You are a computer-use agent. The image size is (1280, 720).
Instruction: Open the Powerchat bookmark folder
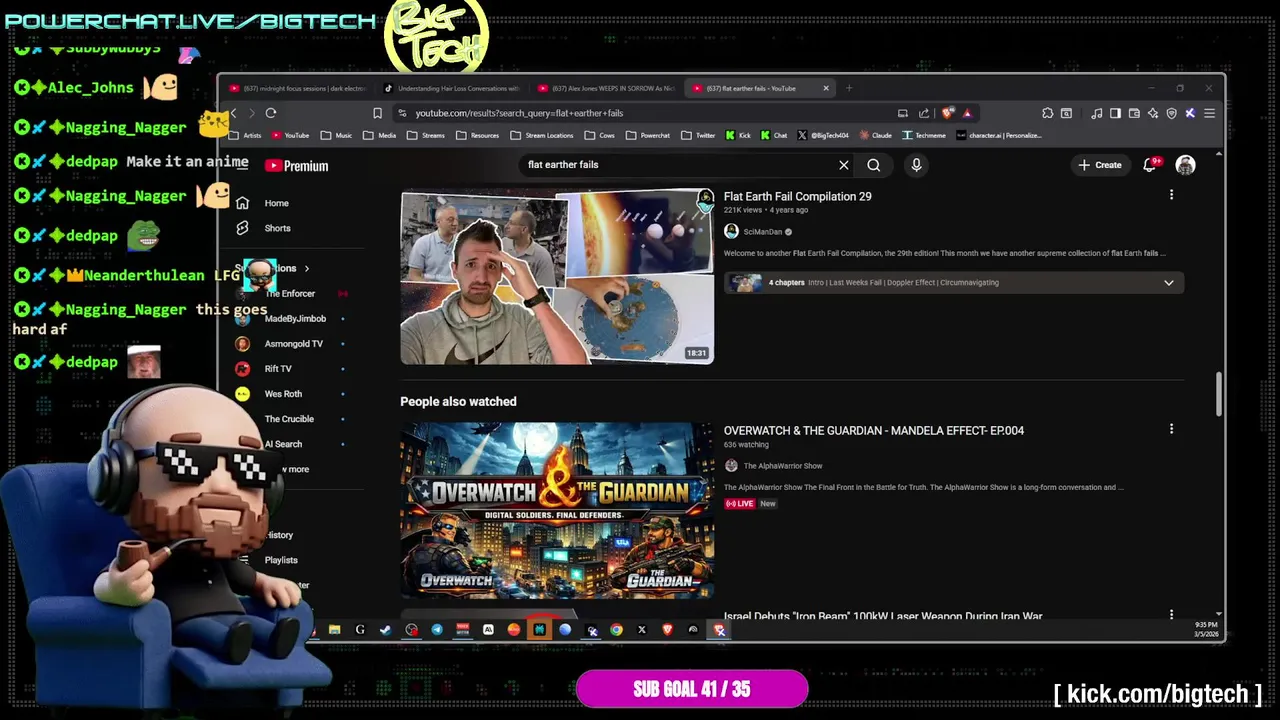click(x=647, y=135)
